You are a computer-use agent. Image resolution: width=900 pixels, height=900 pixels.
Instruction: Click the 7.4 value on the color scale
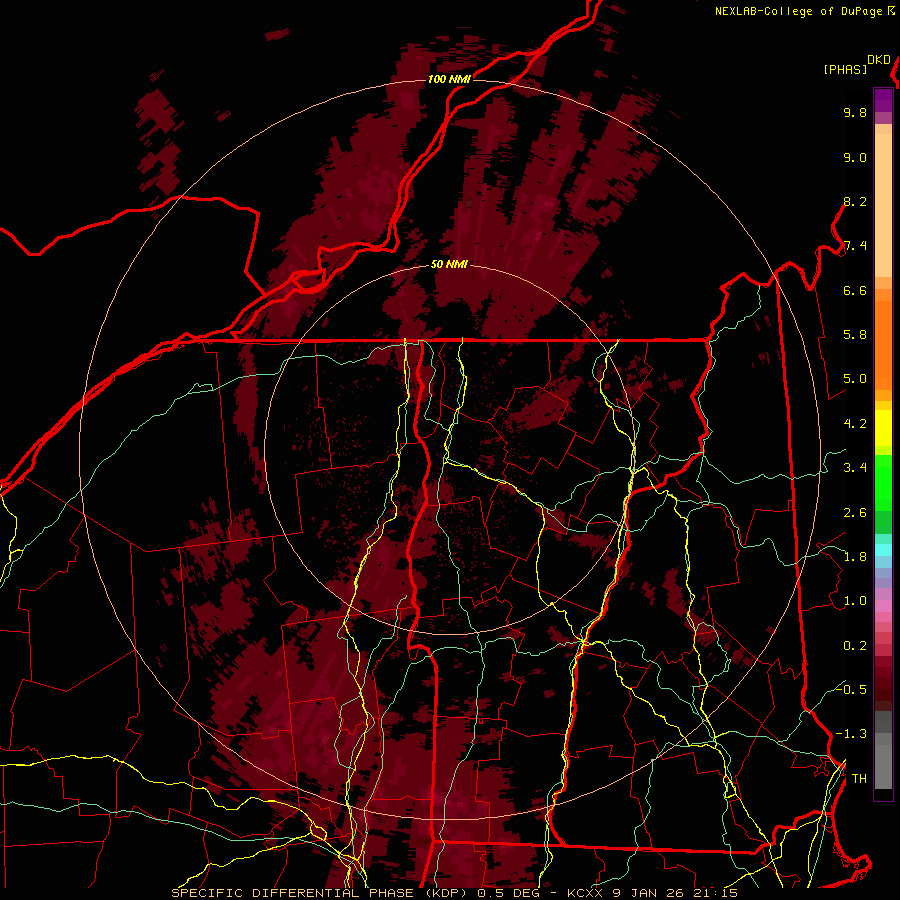(855, 246)
